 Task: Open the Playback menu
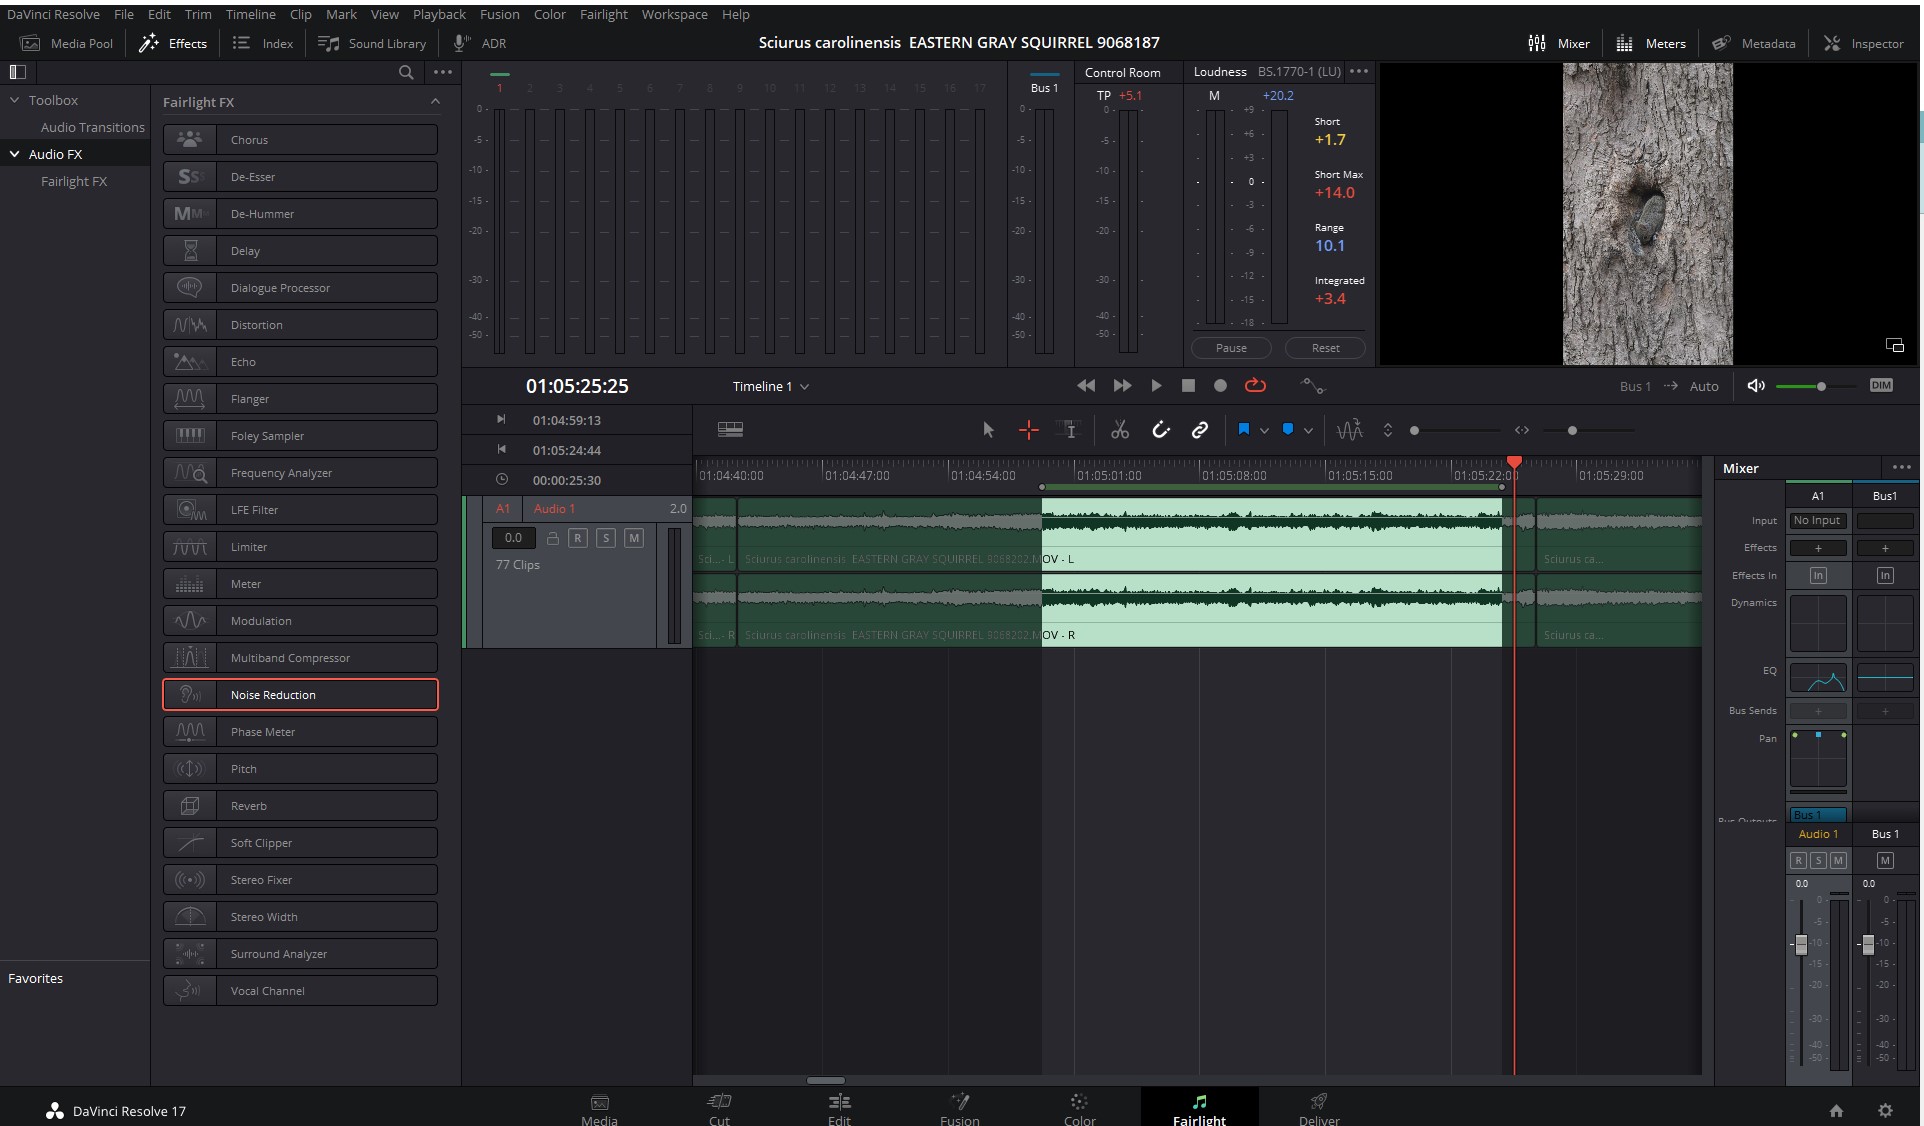(439, 14)
